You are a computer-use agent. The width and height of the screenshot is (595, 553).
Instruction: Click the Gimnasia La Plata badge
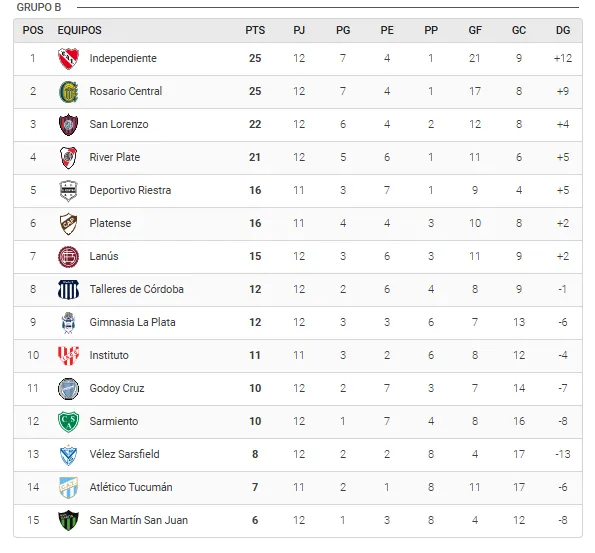point(68,323)
